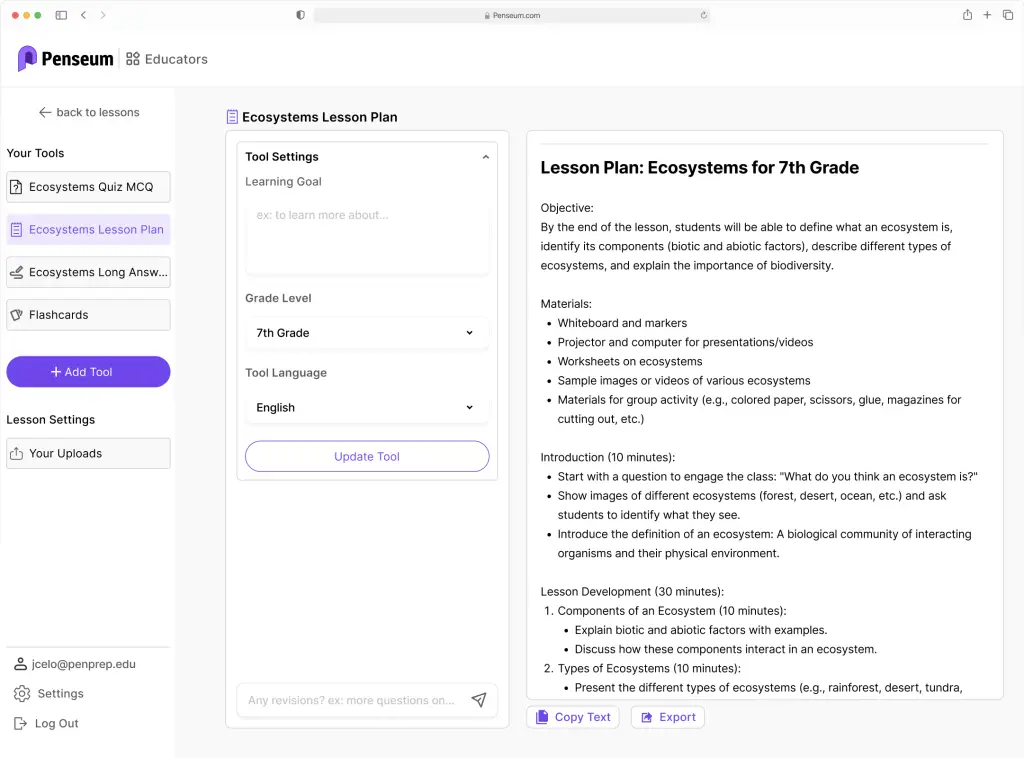Click the Your Tools heading
The image size is (1024, 758).
pos(35,153)
